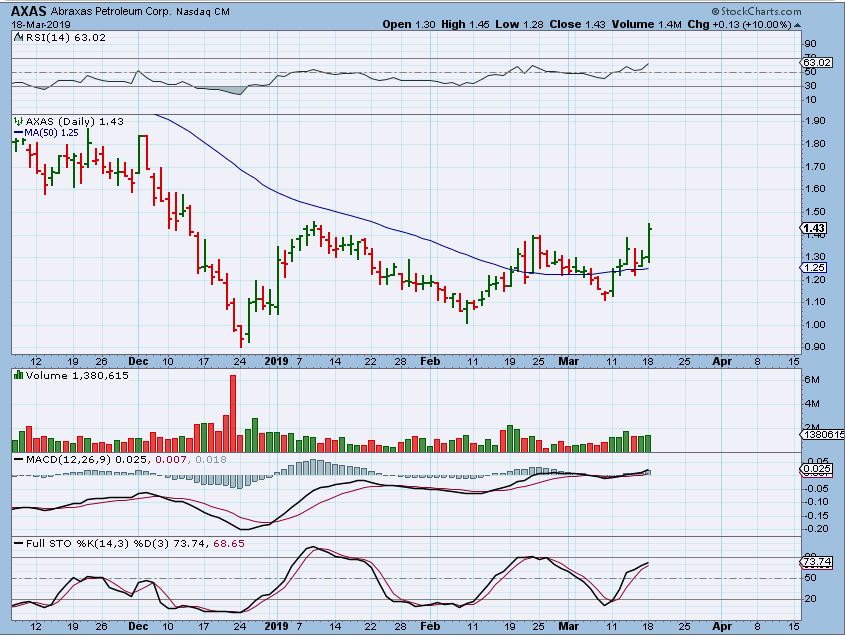Click the 1.43 current price tag
The height and width of the screenshot is (637, 845).
coord(813,229)
